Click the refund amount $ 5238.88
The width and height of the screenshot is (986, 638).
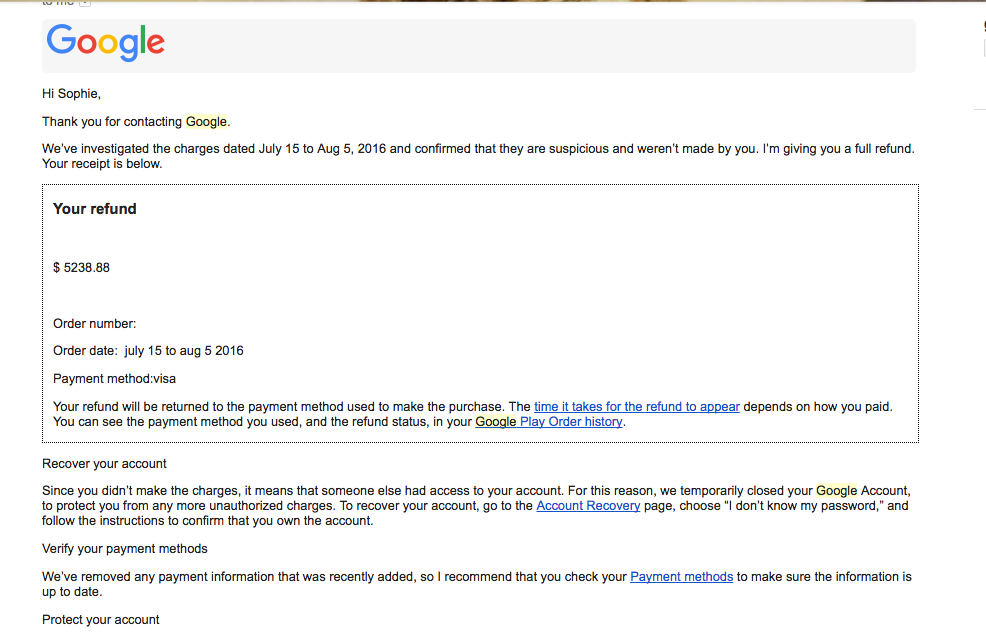pyautogui.click(x=81, y=268)
